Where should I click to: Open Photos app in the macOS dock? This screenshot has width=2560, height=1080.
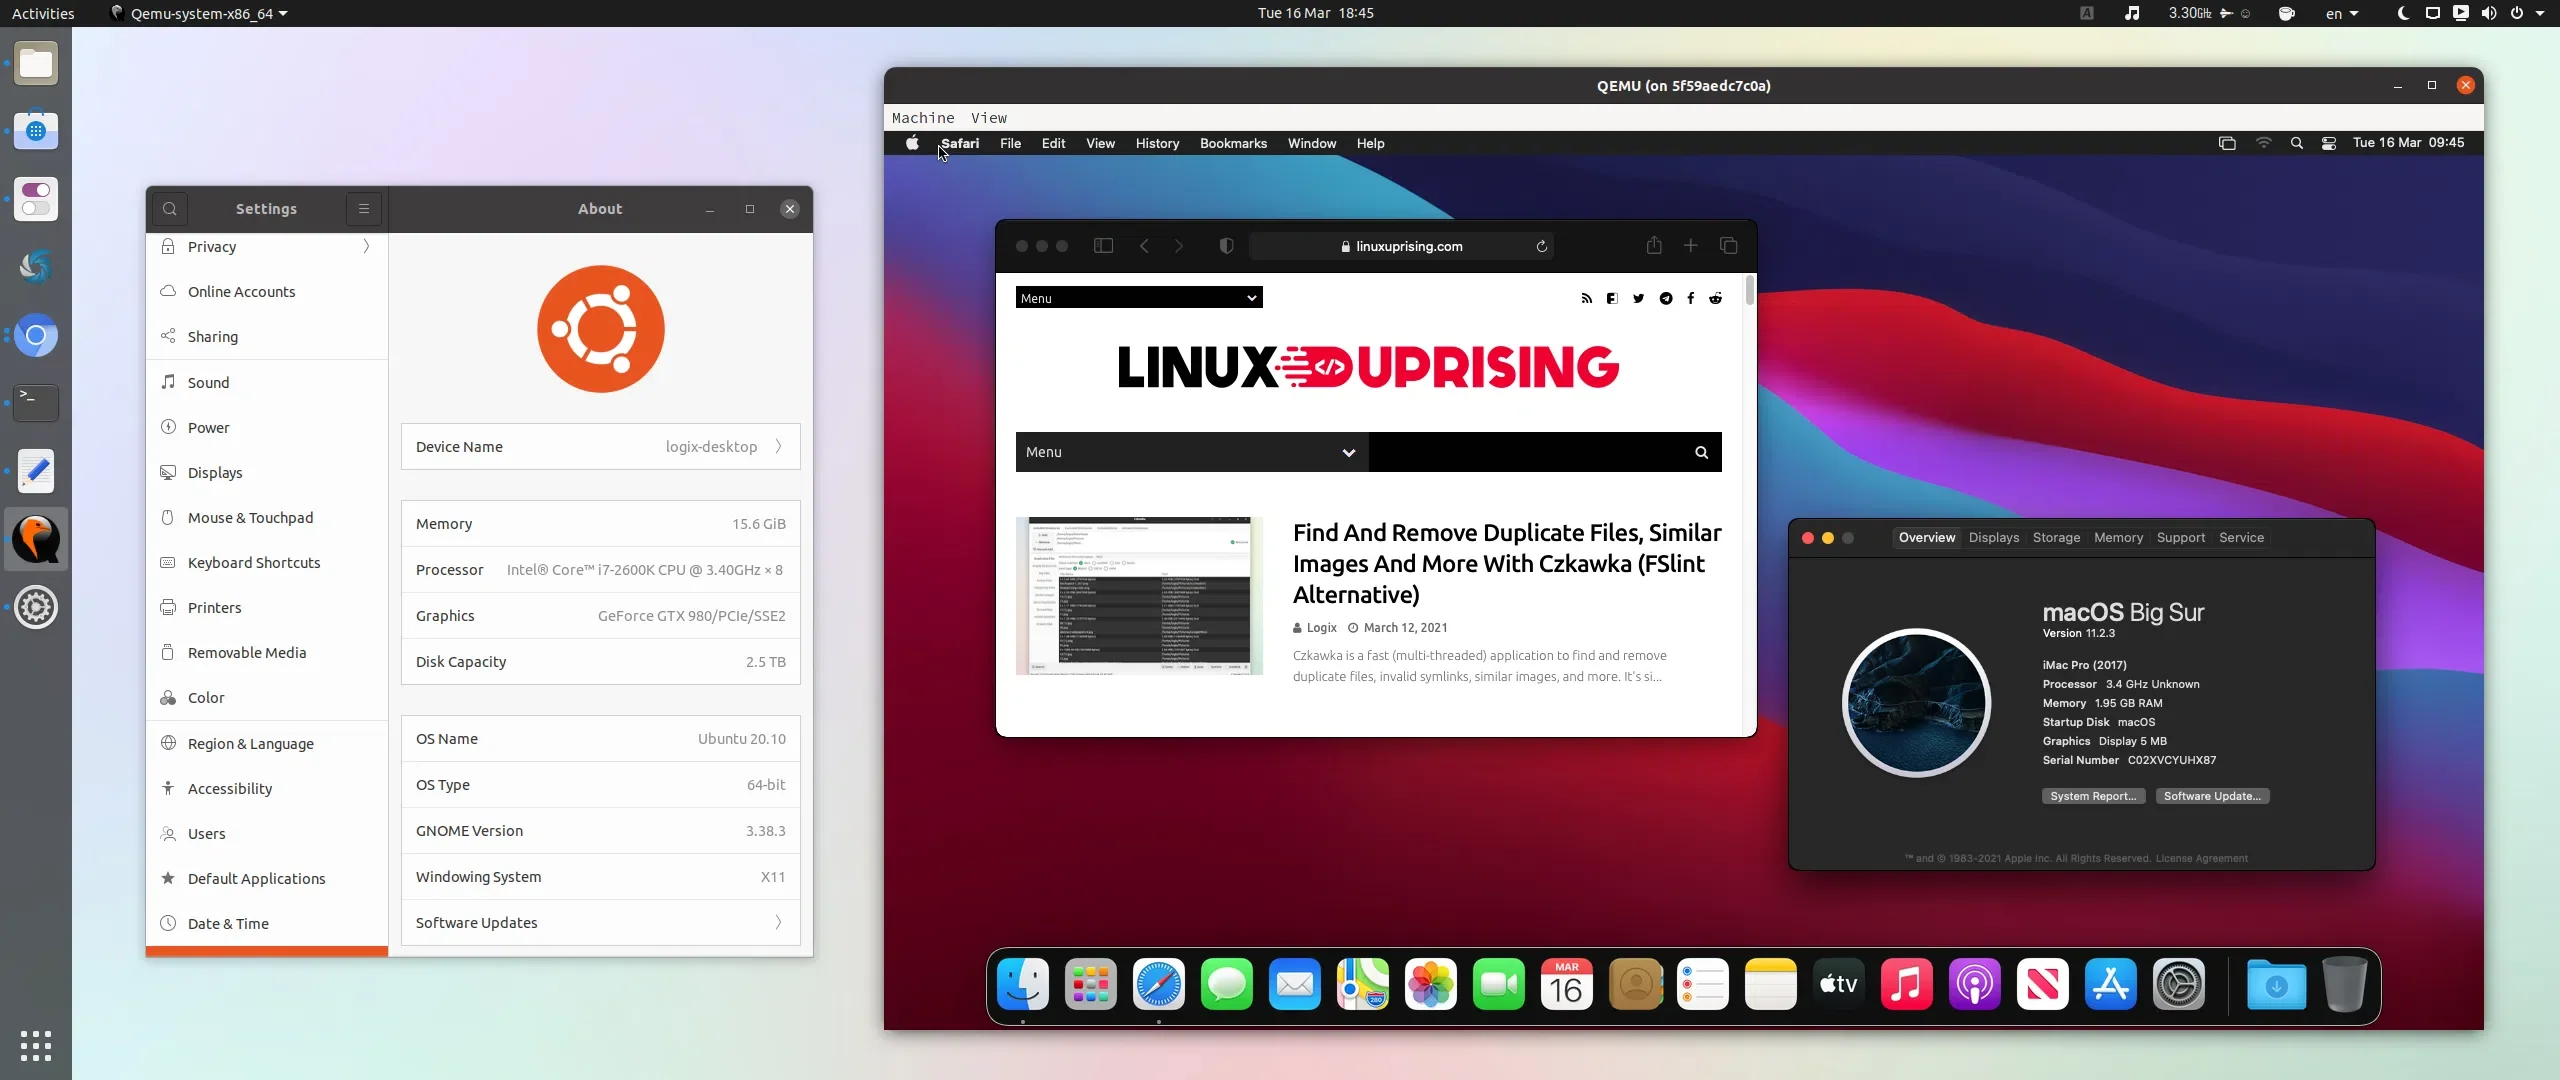pos(1431,985)
